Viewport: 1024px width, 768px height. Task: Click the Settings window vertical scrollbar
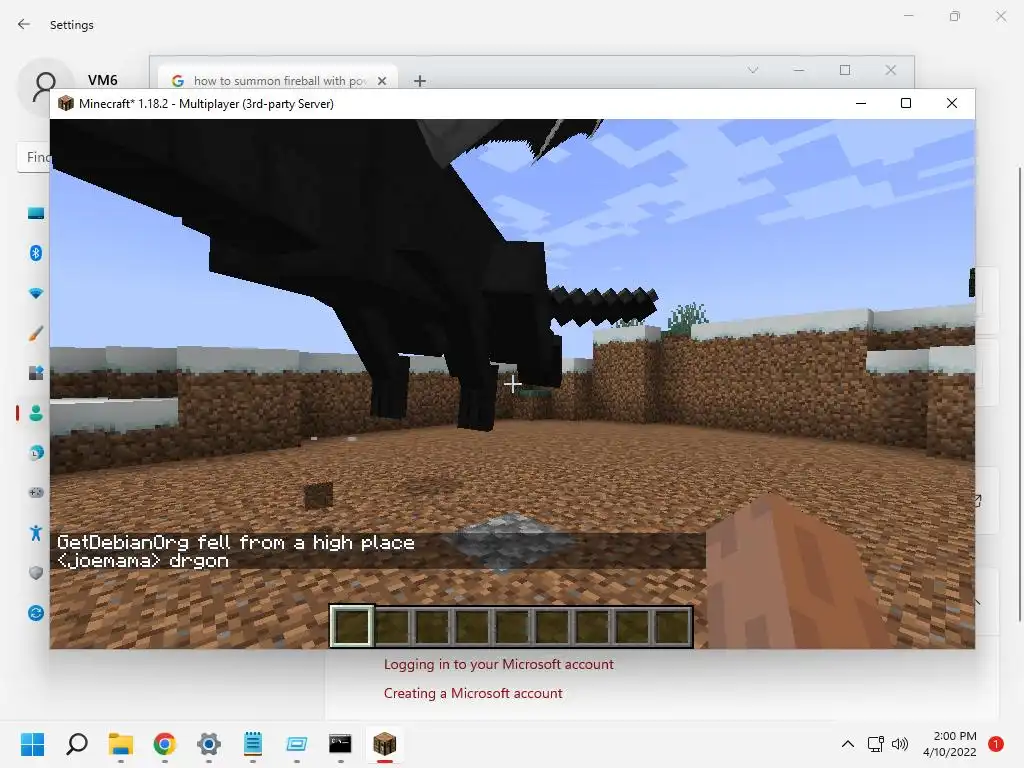click(x=1020, y=394)
